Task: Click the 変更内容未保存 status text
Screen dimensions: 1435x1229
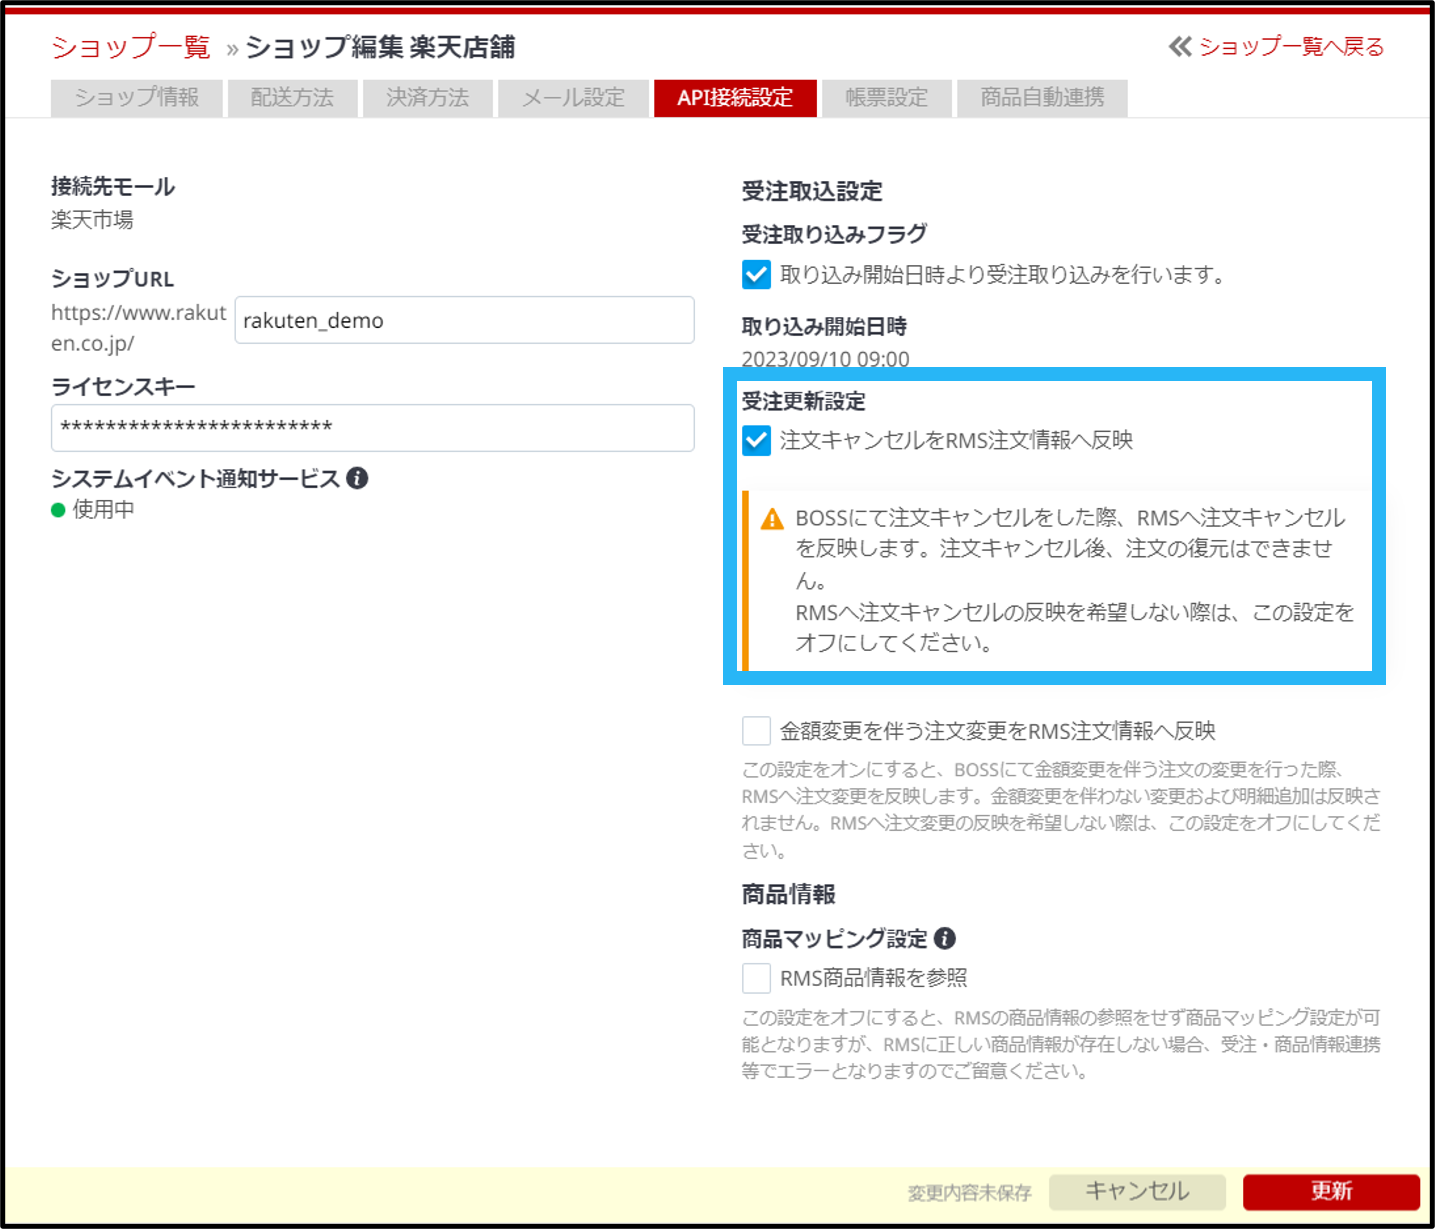Action: point(969,1193)
